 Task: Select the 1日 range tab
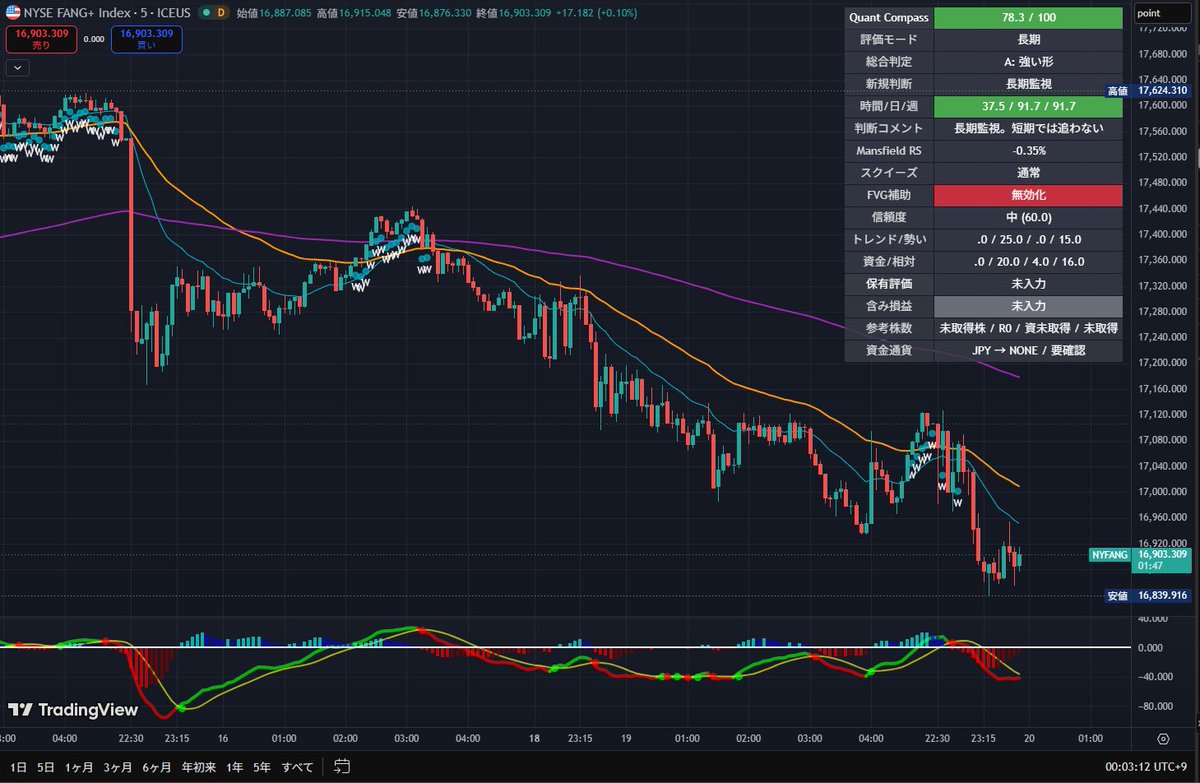[x=18, y=767]
